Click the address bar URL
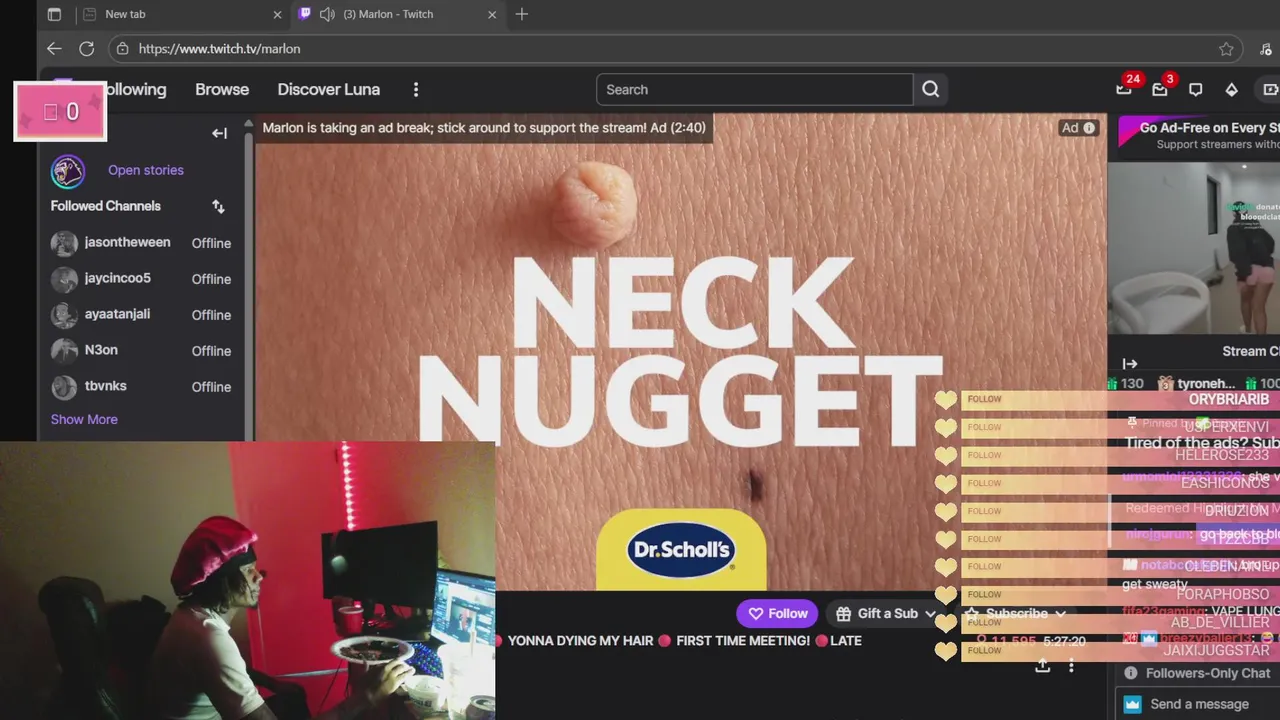The image size is (1280, 720). click(219, 48)
